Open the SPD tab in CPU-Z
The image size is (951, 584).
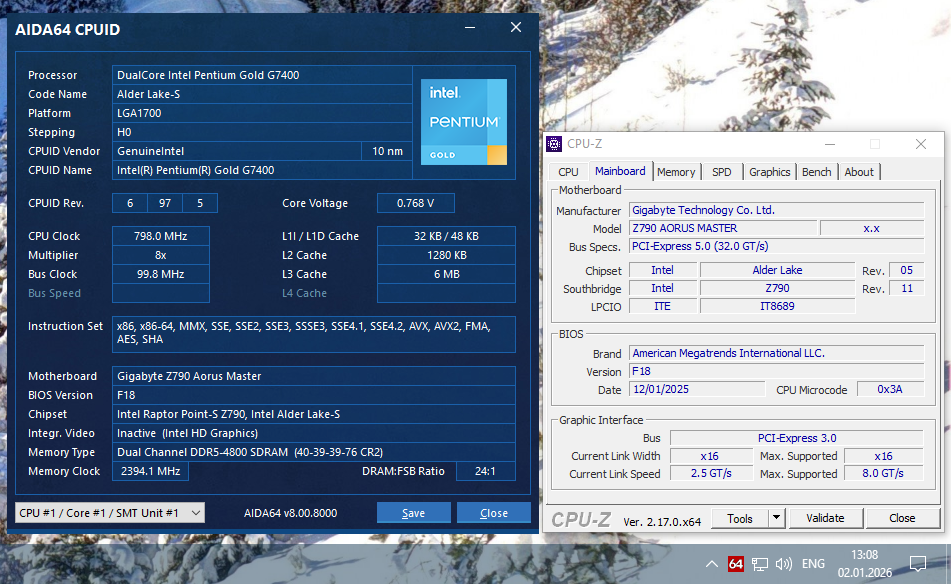[722, 172]
